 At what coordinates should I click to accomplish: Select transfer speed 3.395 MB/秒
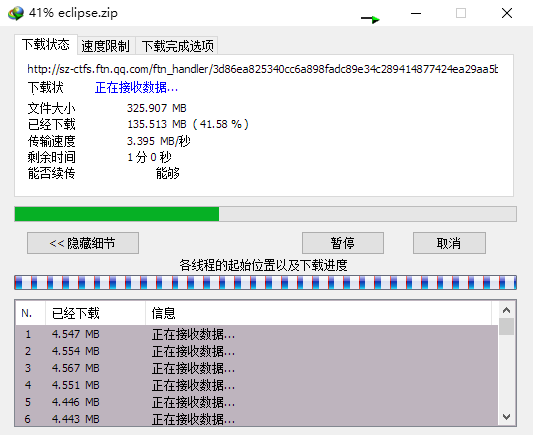pyautogui.click(x=158, y=141)
